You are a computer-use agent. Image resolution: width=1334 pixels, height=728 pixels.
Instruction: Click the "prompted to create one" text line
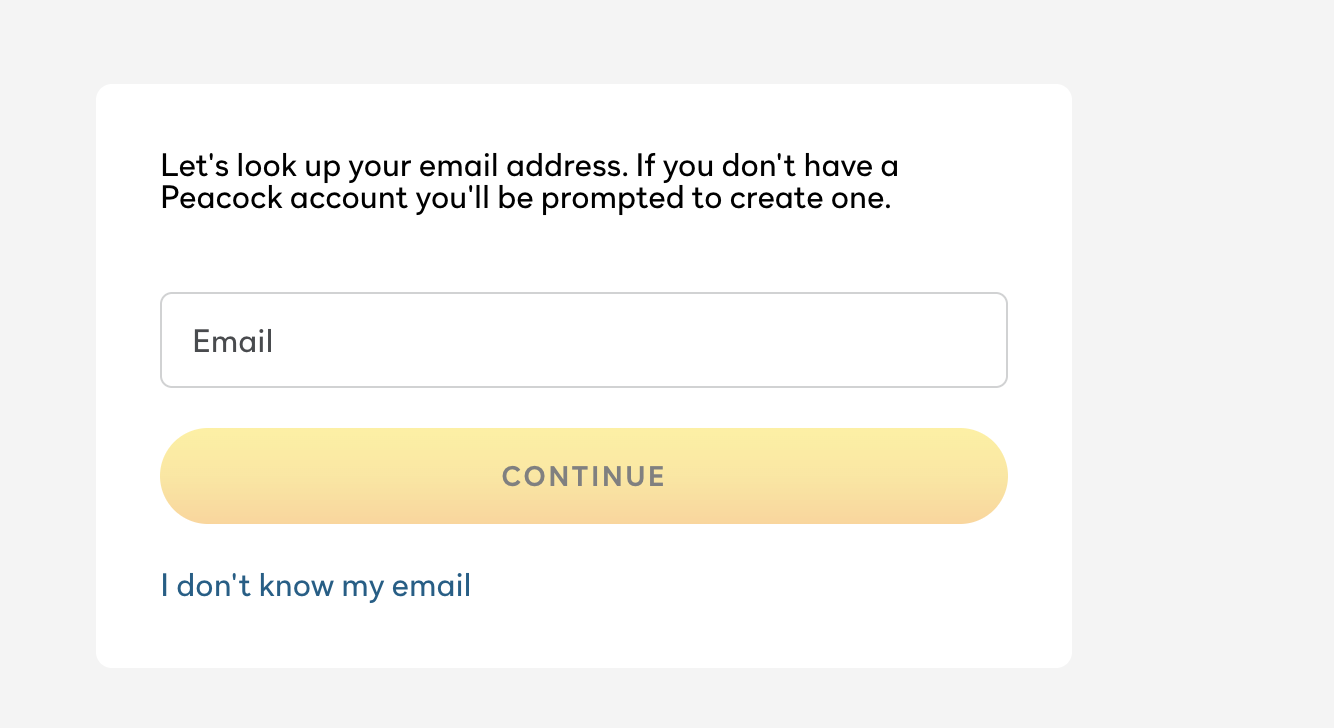(x=525, y=198)
